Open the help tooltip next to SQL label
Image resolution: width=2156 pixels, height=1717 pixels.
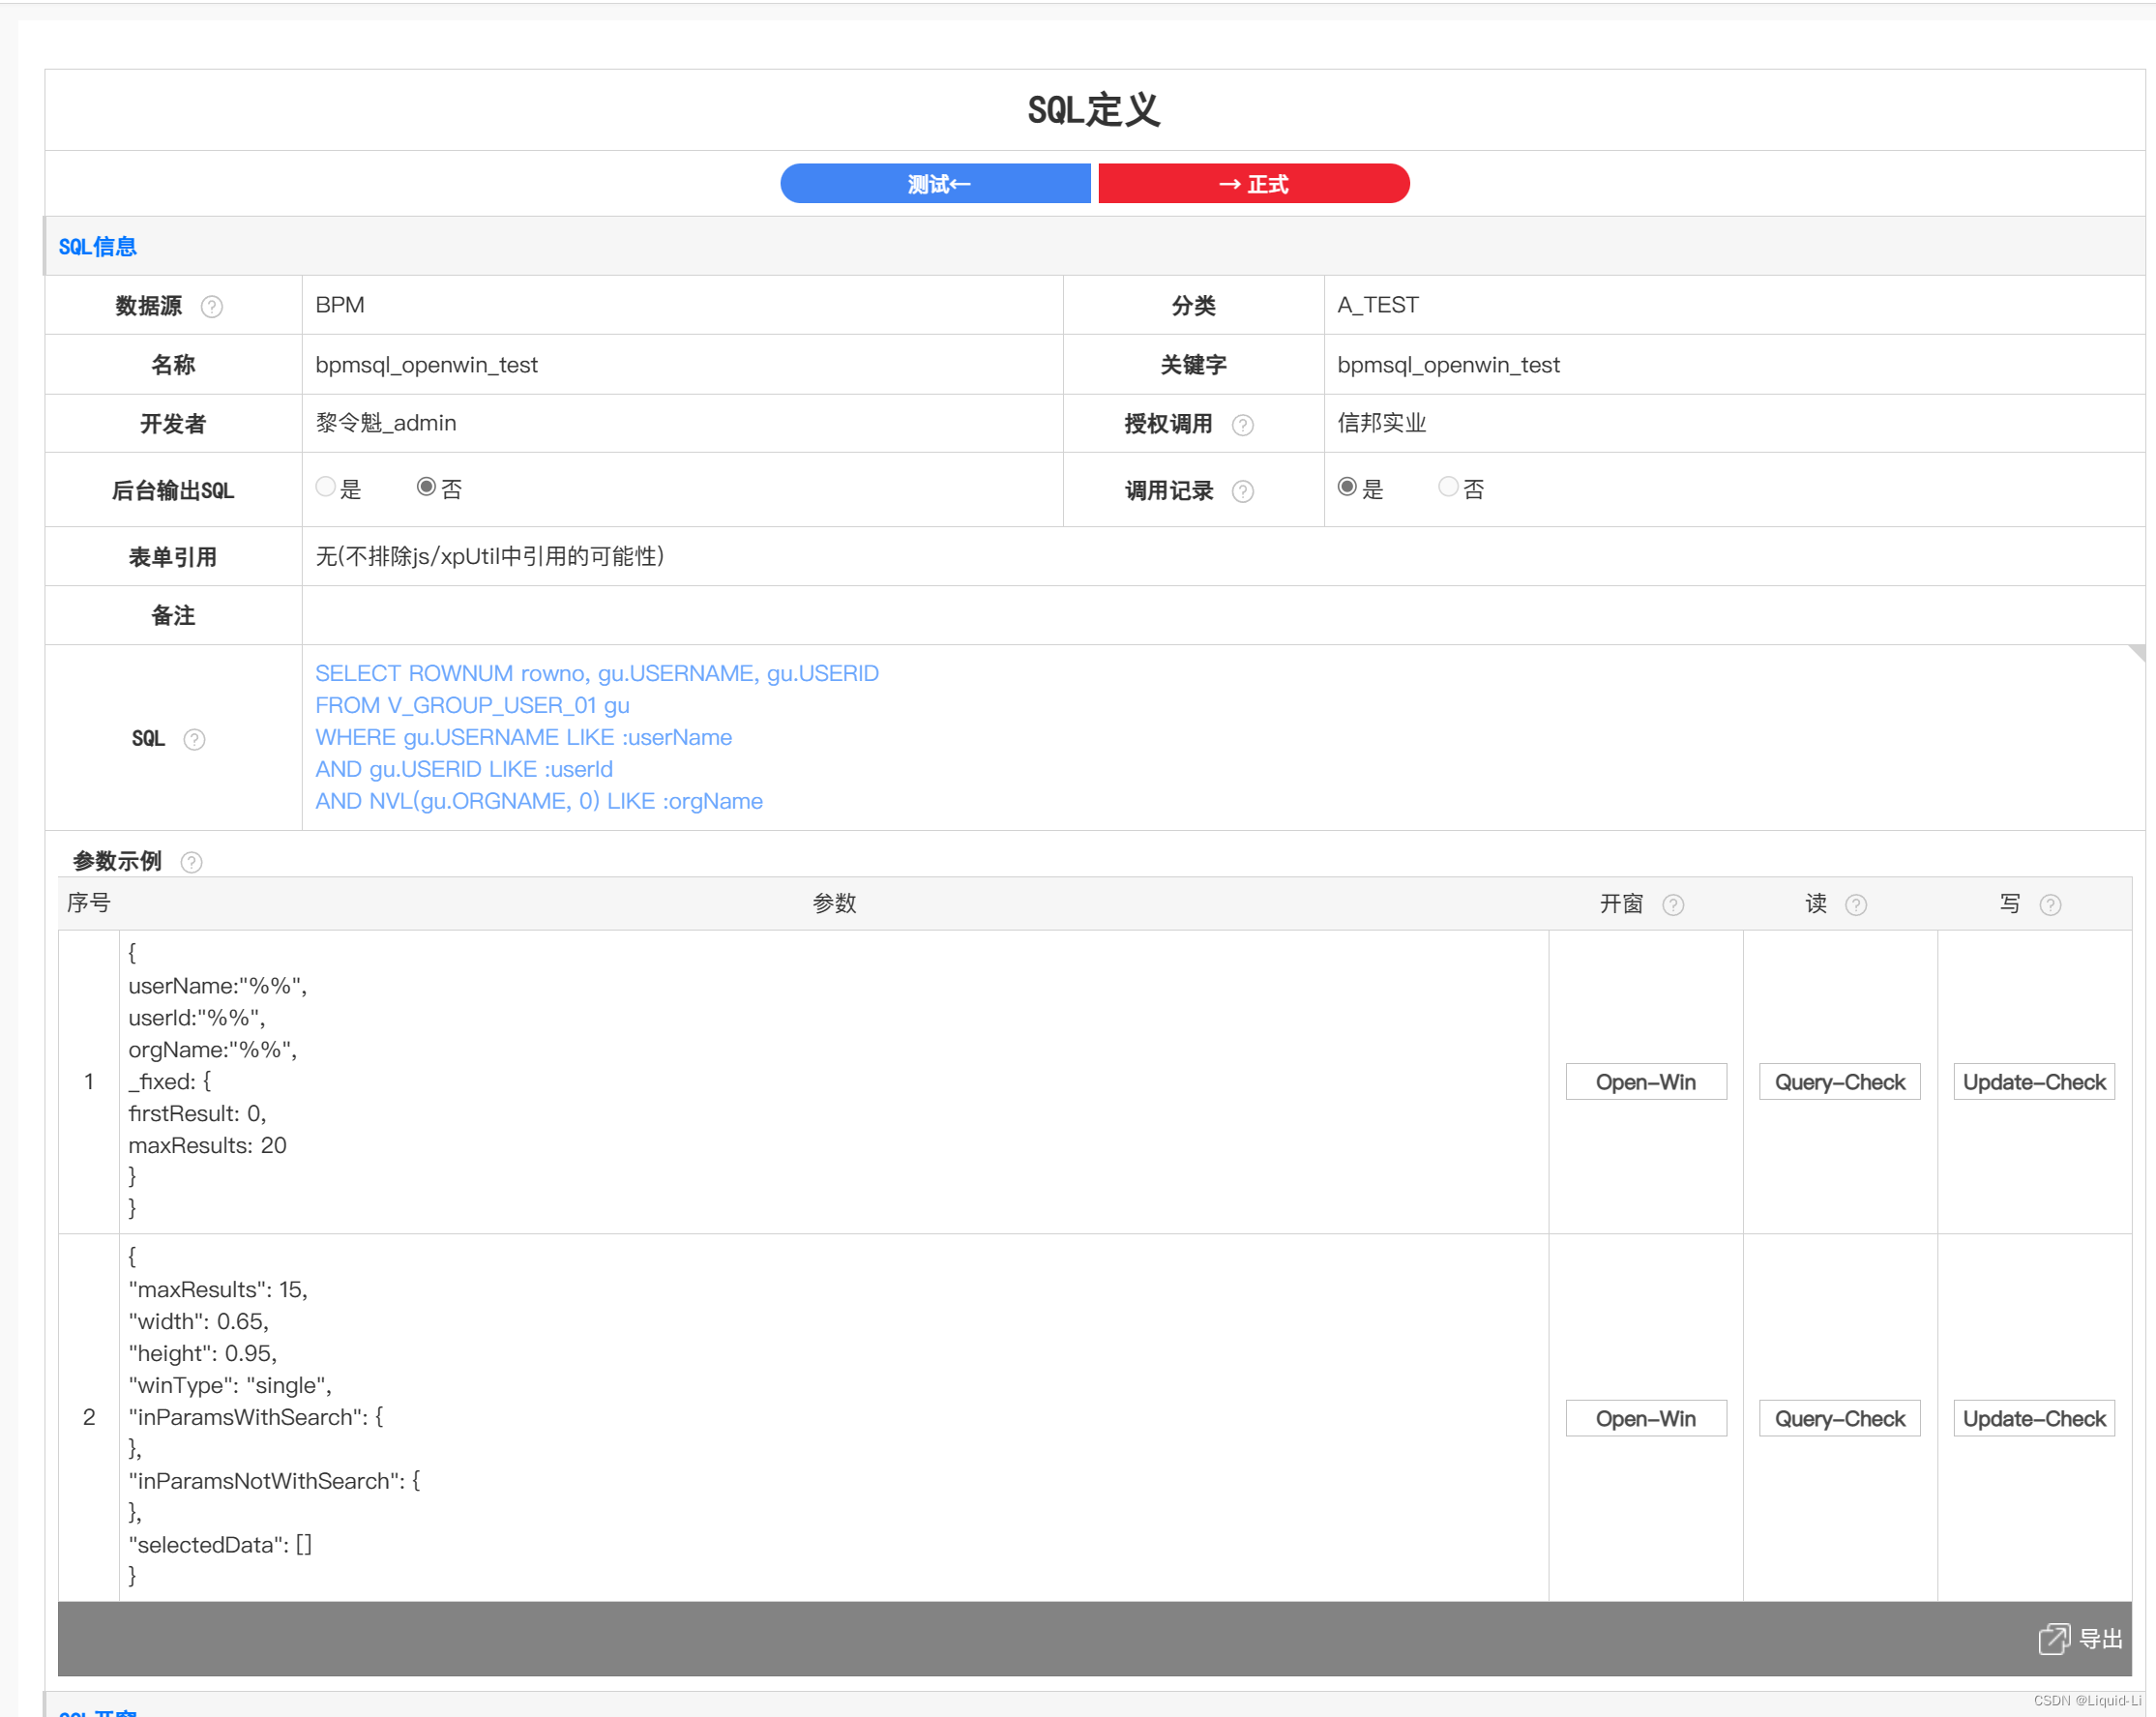[x=193, y=740]
